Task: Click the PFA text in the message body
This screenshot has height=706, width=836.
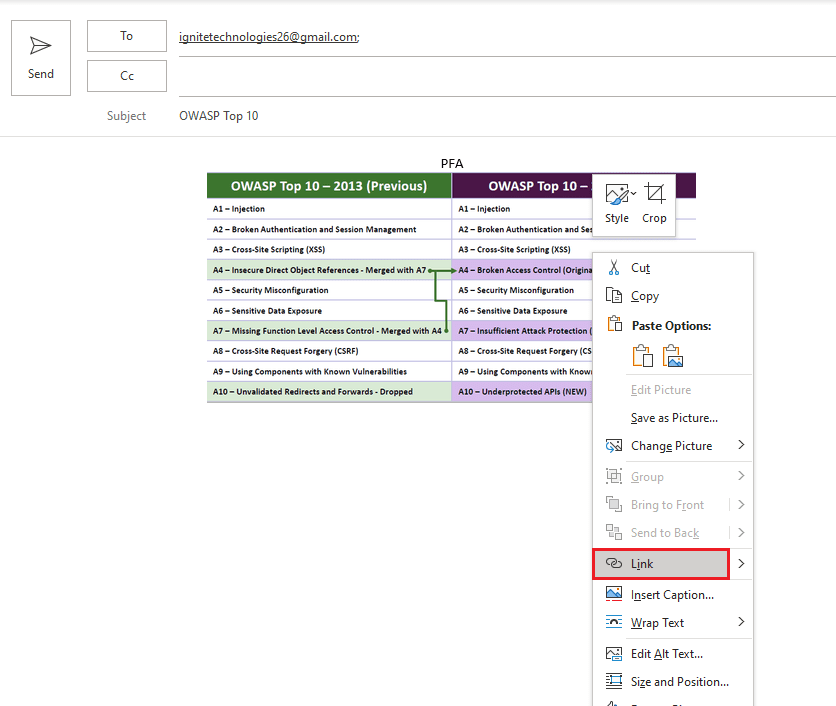Action: pyautogui.click(x=452, y=164)
